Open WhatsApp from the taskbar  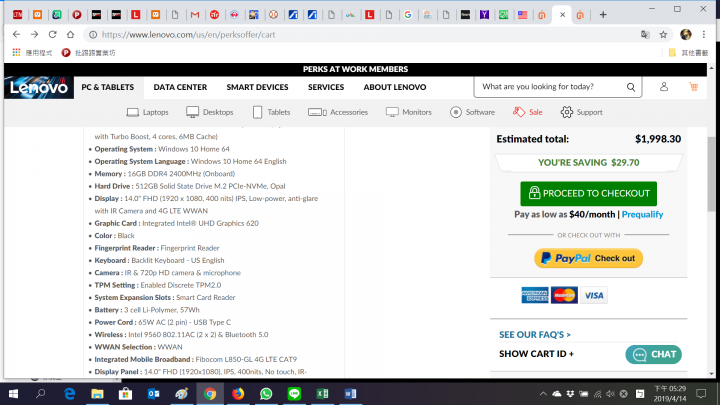pyautogui.click(x=266, y=394)
